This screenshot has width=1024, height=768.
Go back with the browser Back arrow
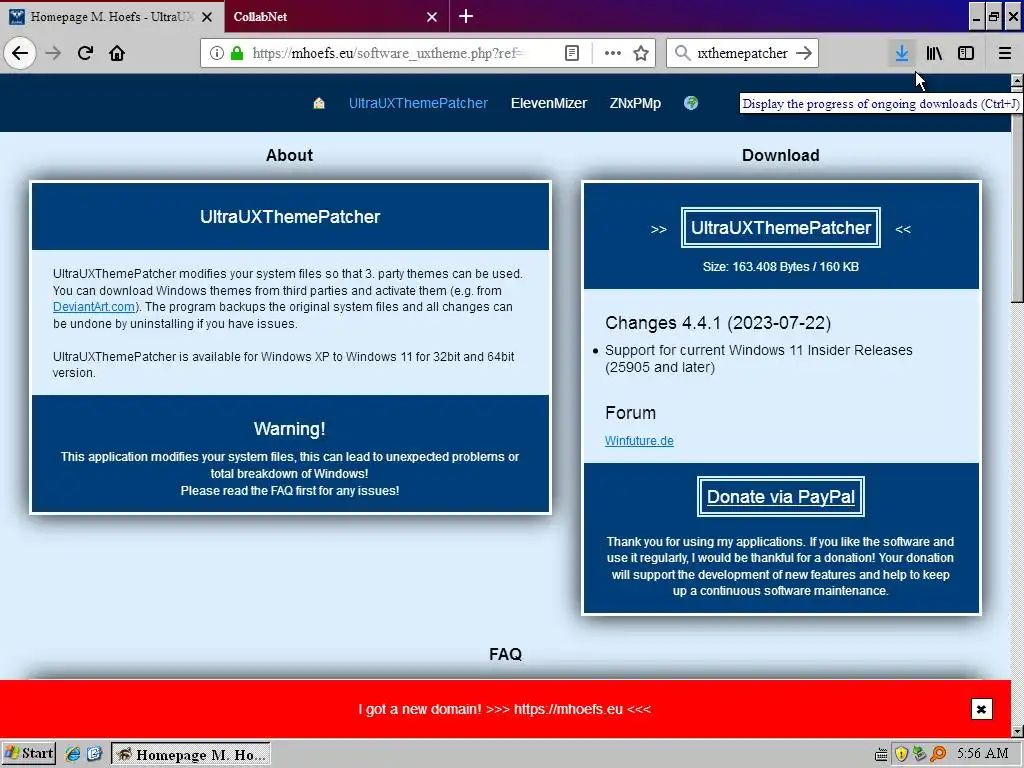coord(20,53)
